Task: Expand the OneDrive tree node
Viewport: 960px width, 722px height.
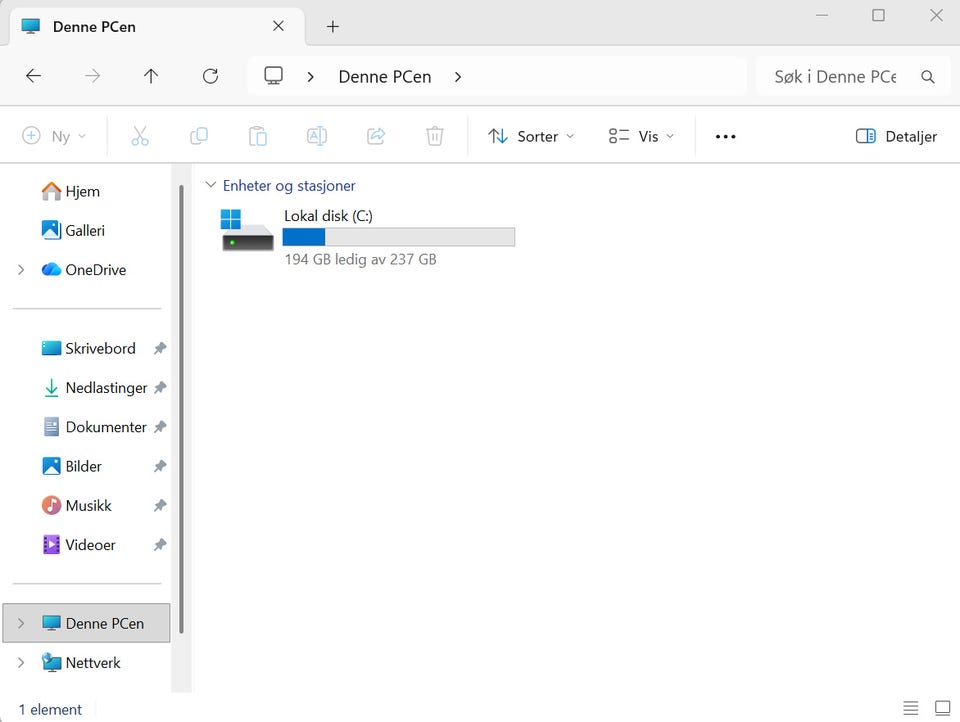Action: pyautogui.click(x=21, y=270)
